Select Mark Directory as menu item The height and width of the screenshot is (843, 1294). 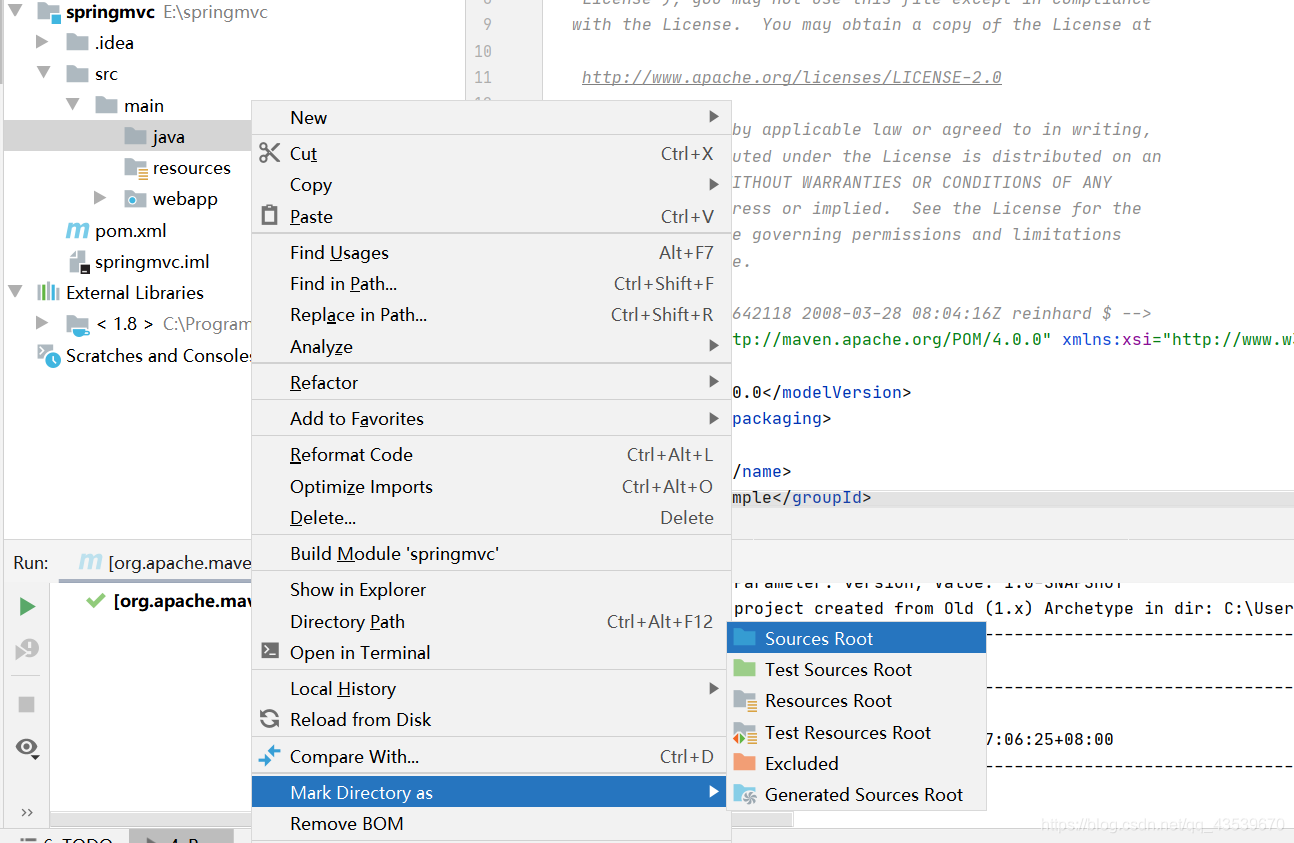[490, 793]
